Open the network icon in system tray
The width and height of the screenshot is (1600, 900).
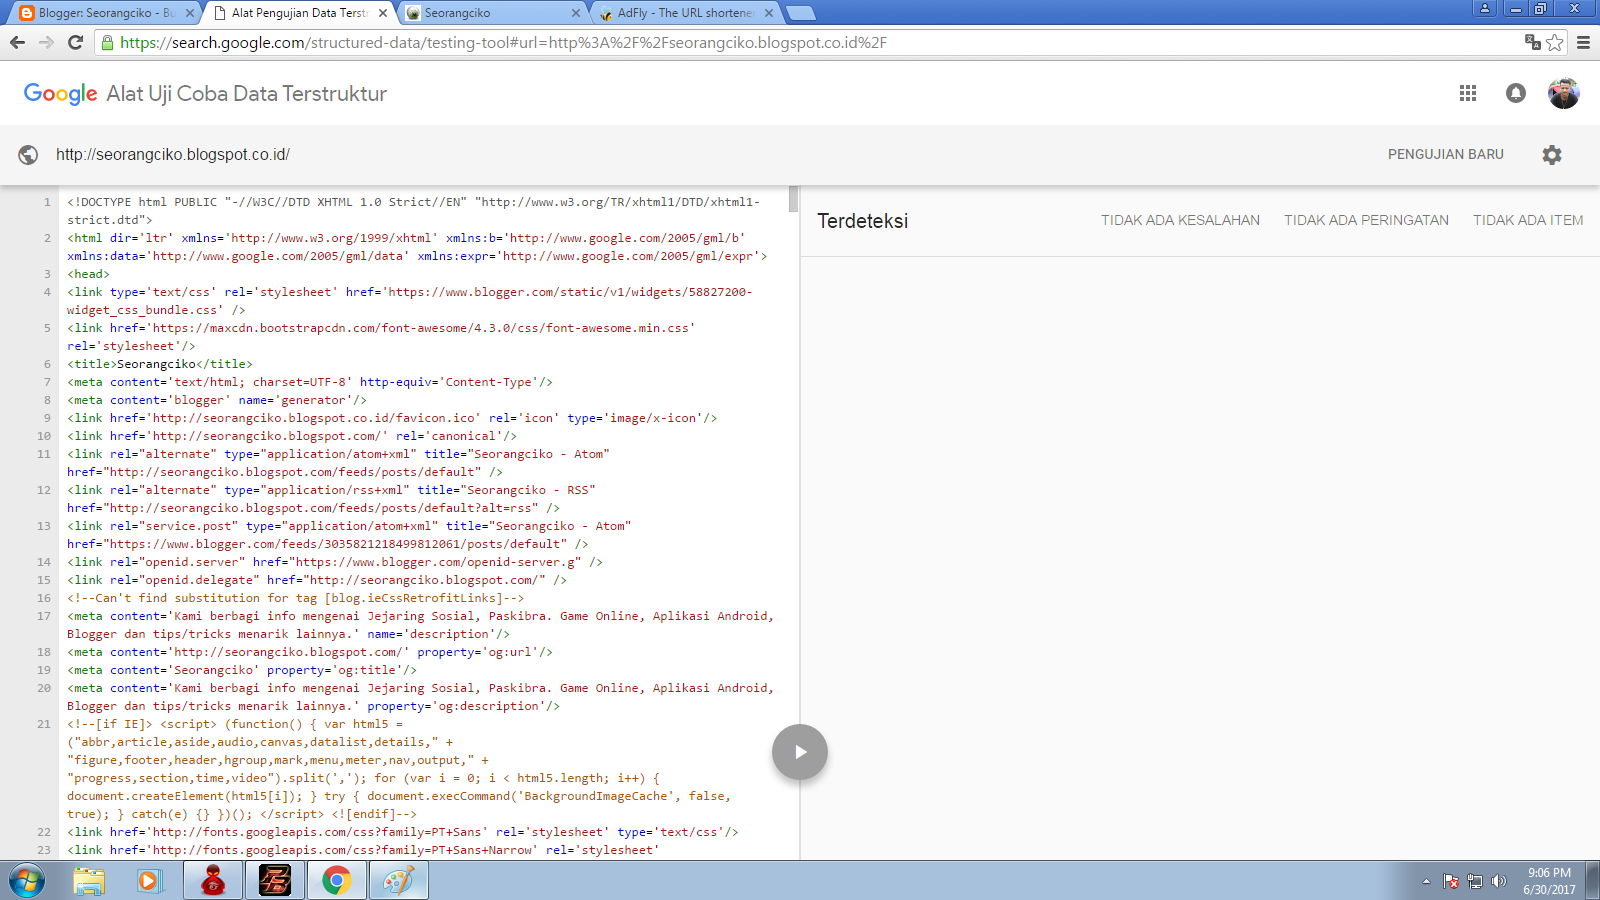(x=1475, y=881)
